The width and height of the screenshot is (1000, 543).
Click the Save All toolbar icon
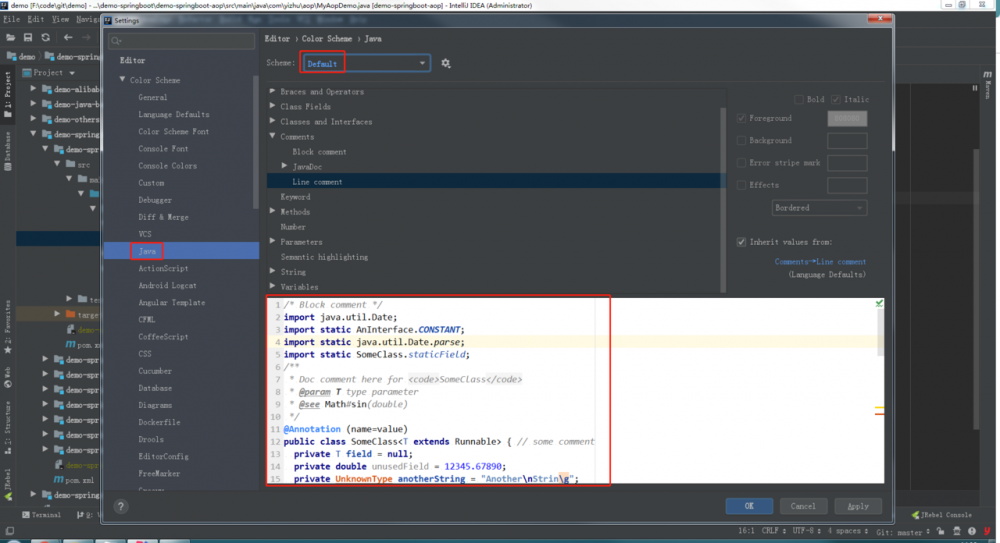click(x=28, y=37)
